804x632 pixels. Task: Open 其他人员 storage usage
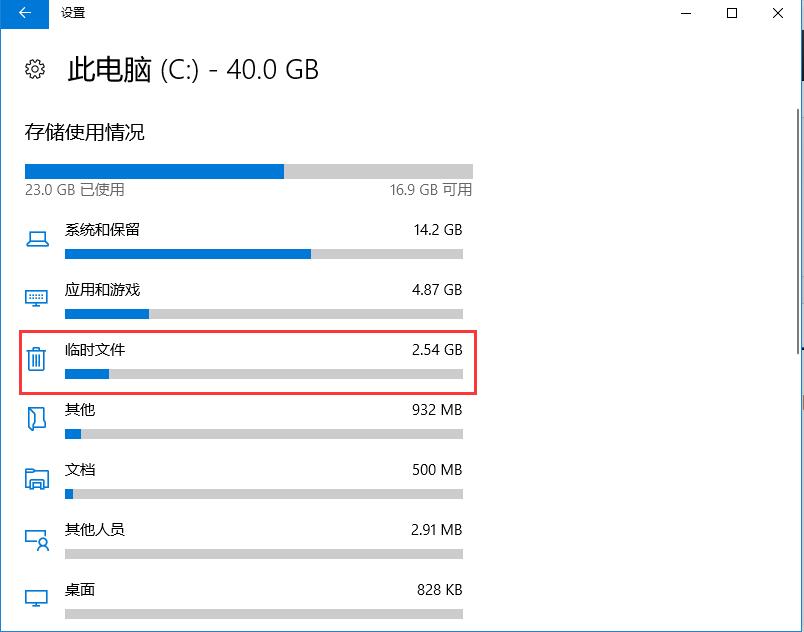coord(248,541)
